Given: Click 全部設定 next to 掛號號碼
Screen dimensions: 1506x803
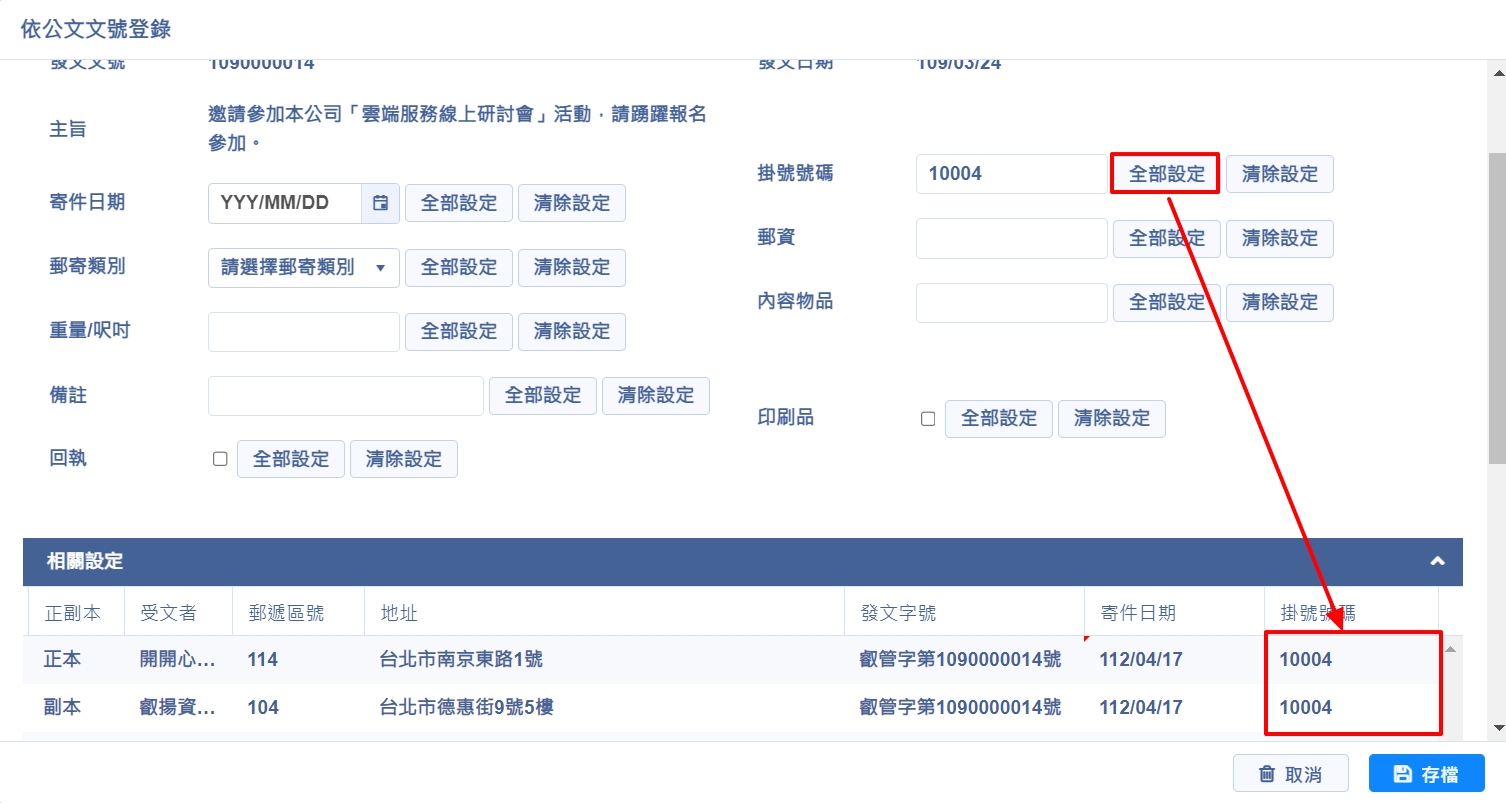Looking at the screenshot, I should 1166,174.
